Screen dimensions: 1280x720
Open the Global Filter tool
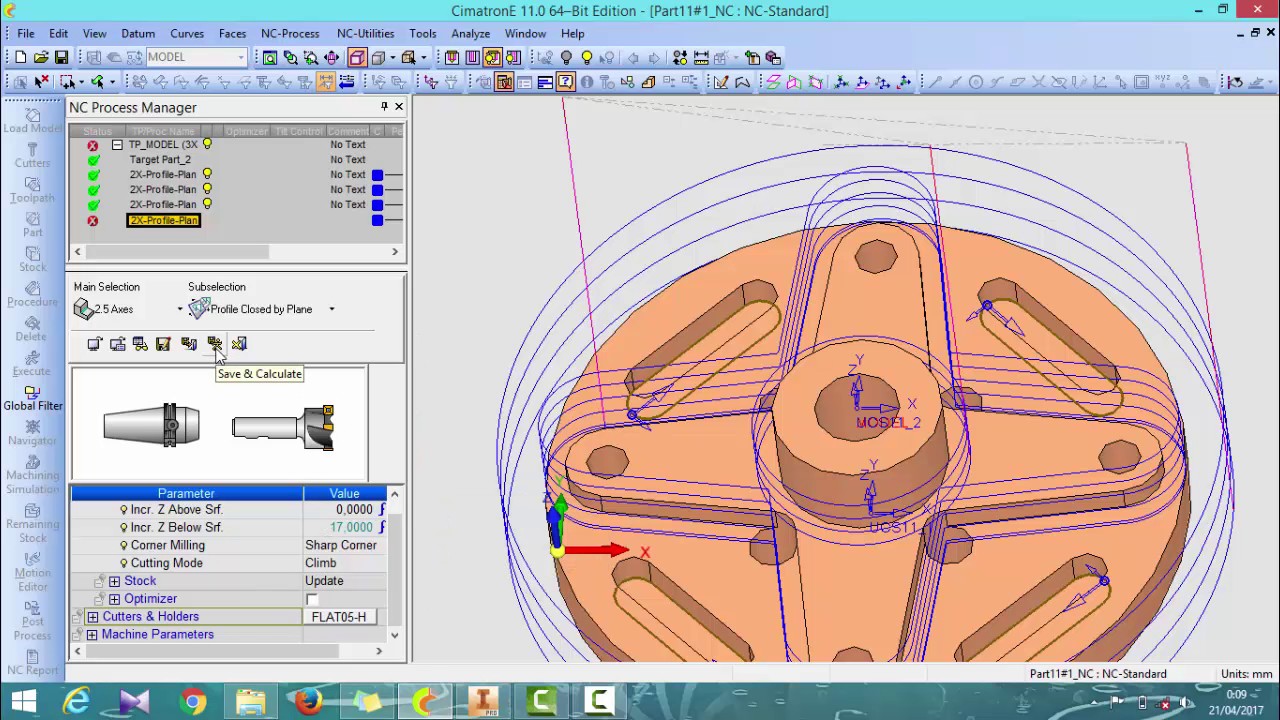(32, 398)
